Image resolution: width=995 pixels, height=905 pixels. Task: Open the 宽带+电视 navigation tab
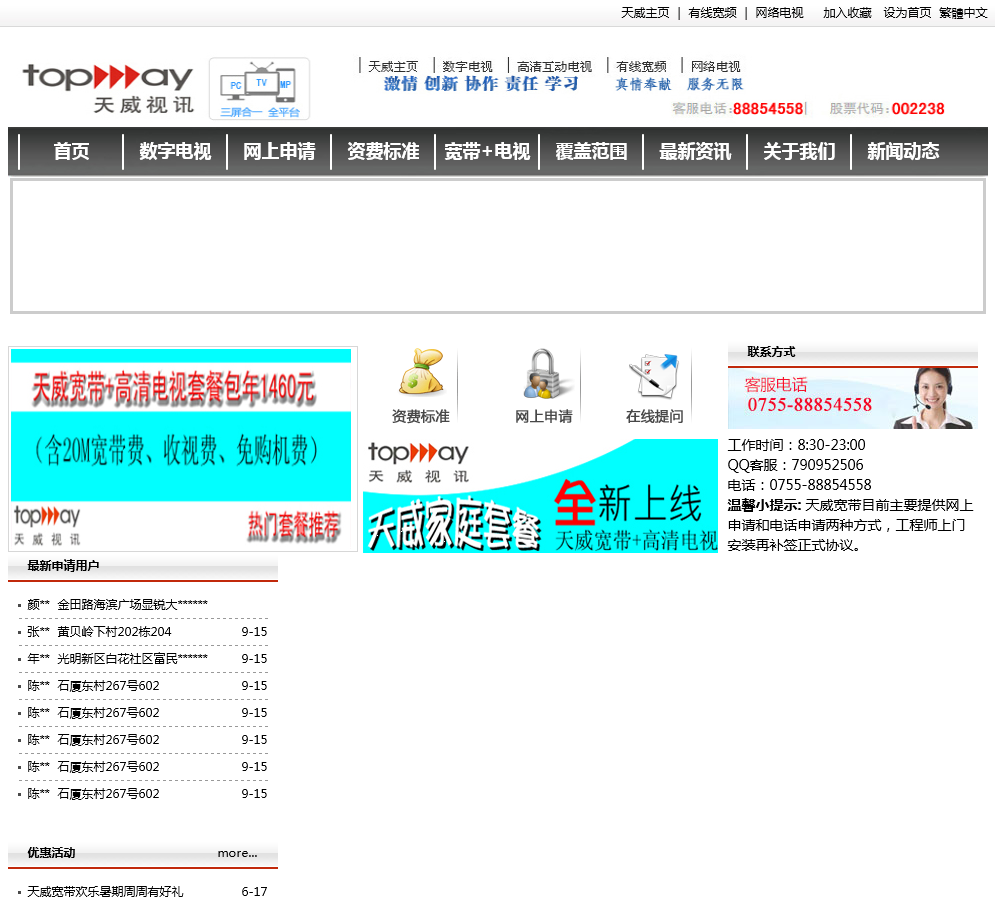click(x=487, y=152)
